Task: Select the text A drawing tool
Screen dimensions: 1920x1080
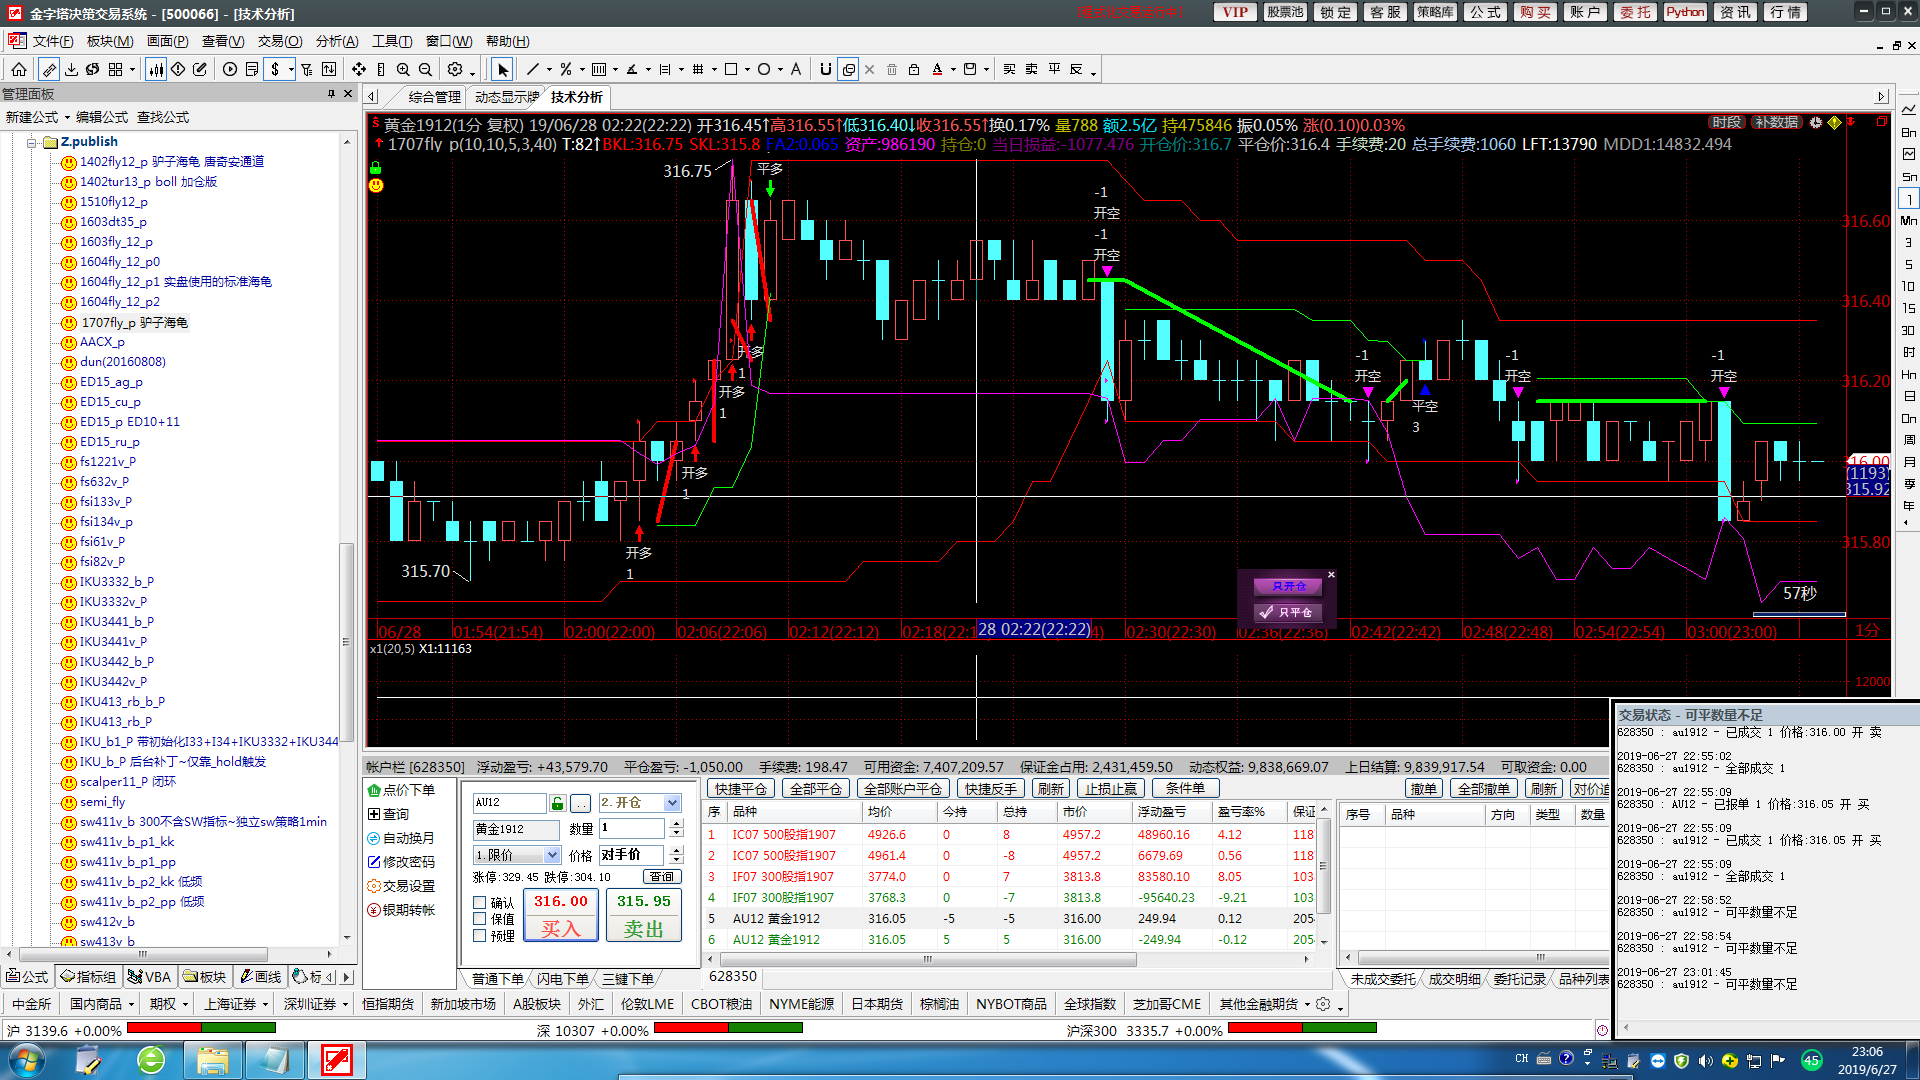Action: [796, 69]
